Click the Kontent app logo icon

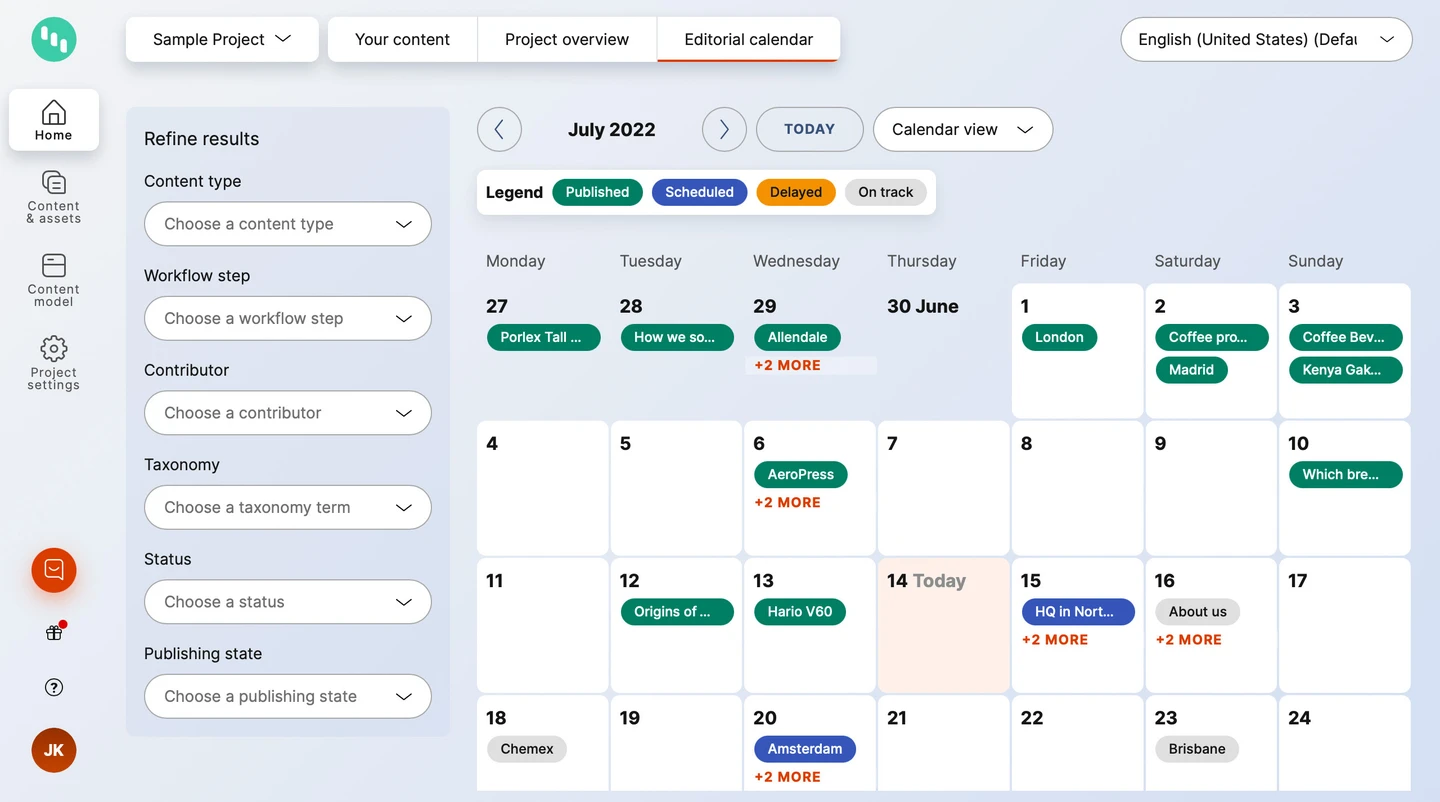pyautogui.click(x=54, y=40)
